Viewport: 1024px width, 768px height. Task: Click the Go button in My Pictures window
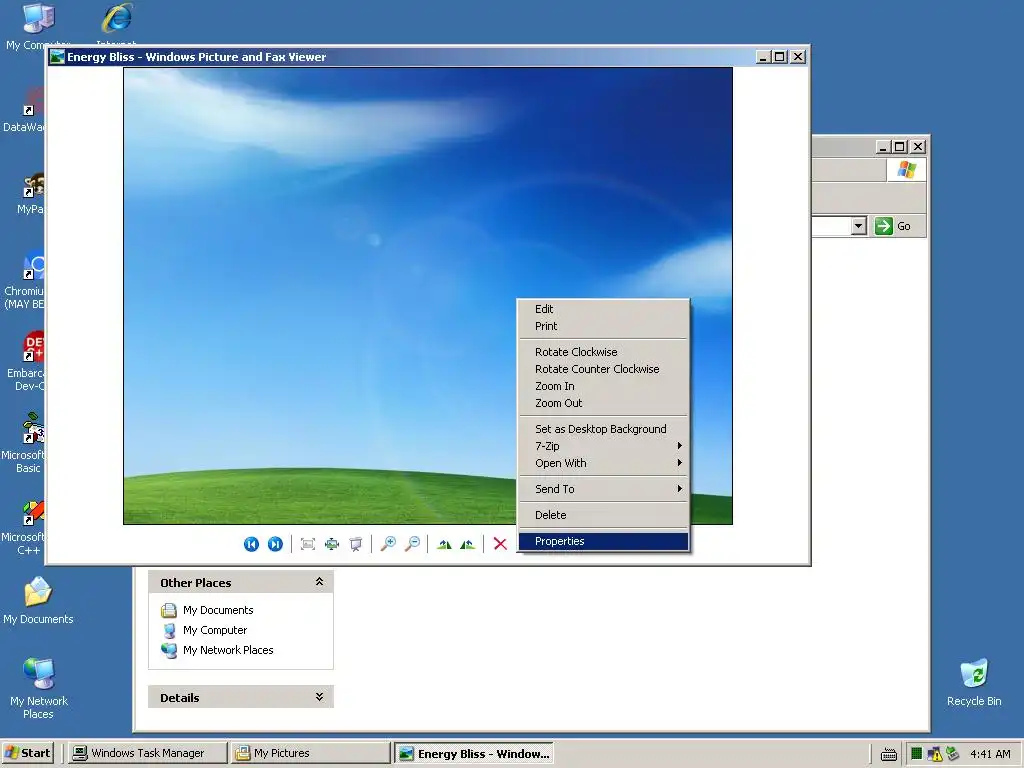coord(893,227)
